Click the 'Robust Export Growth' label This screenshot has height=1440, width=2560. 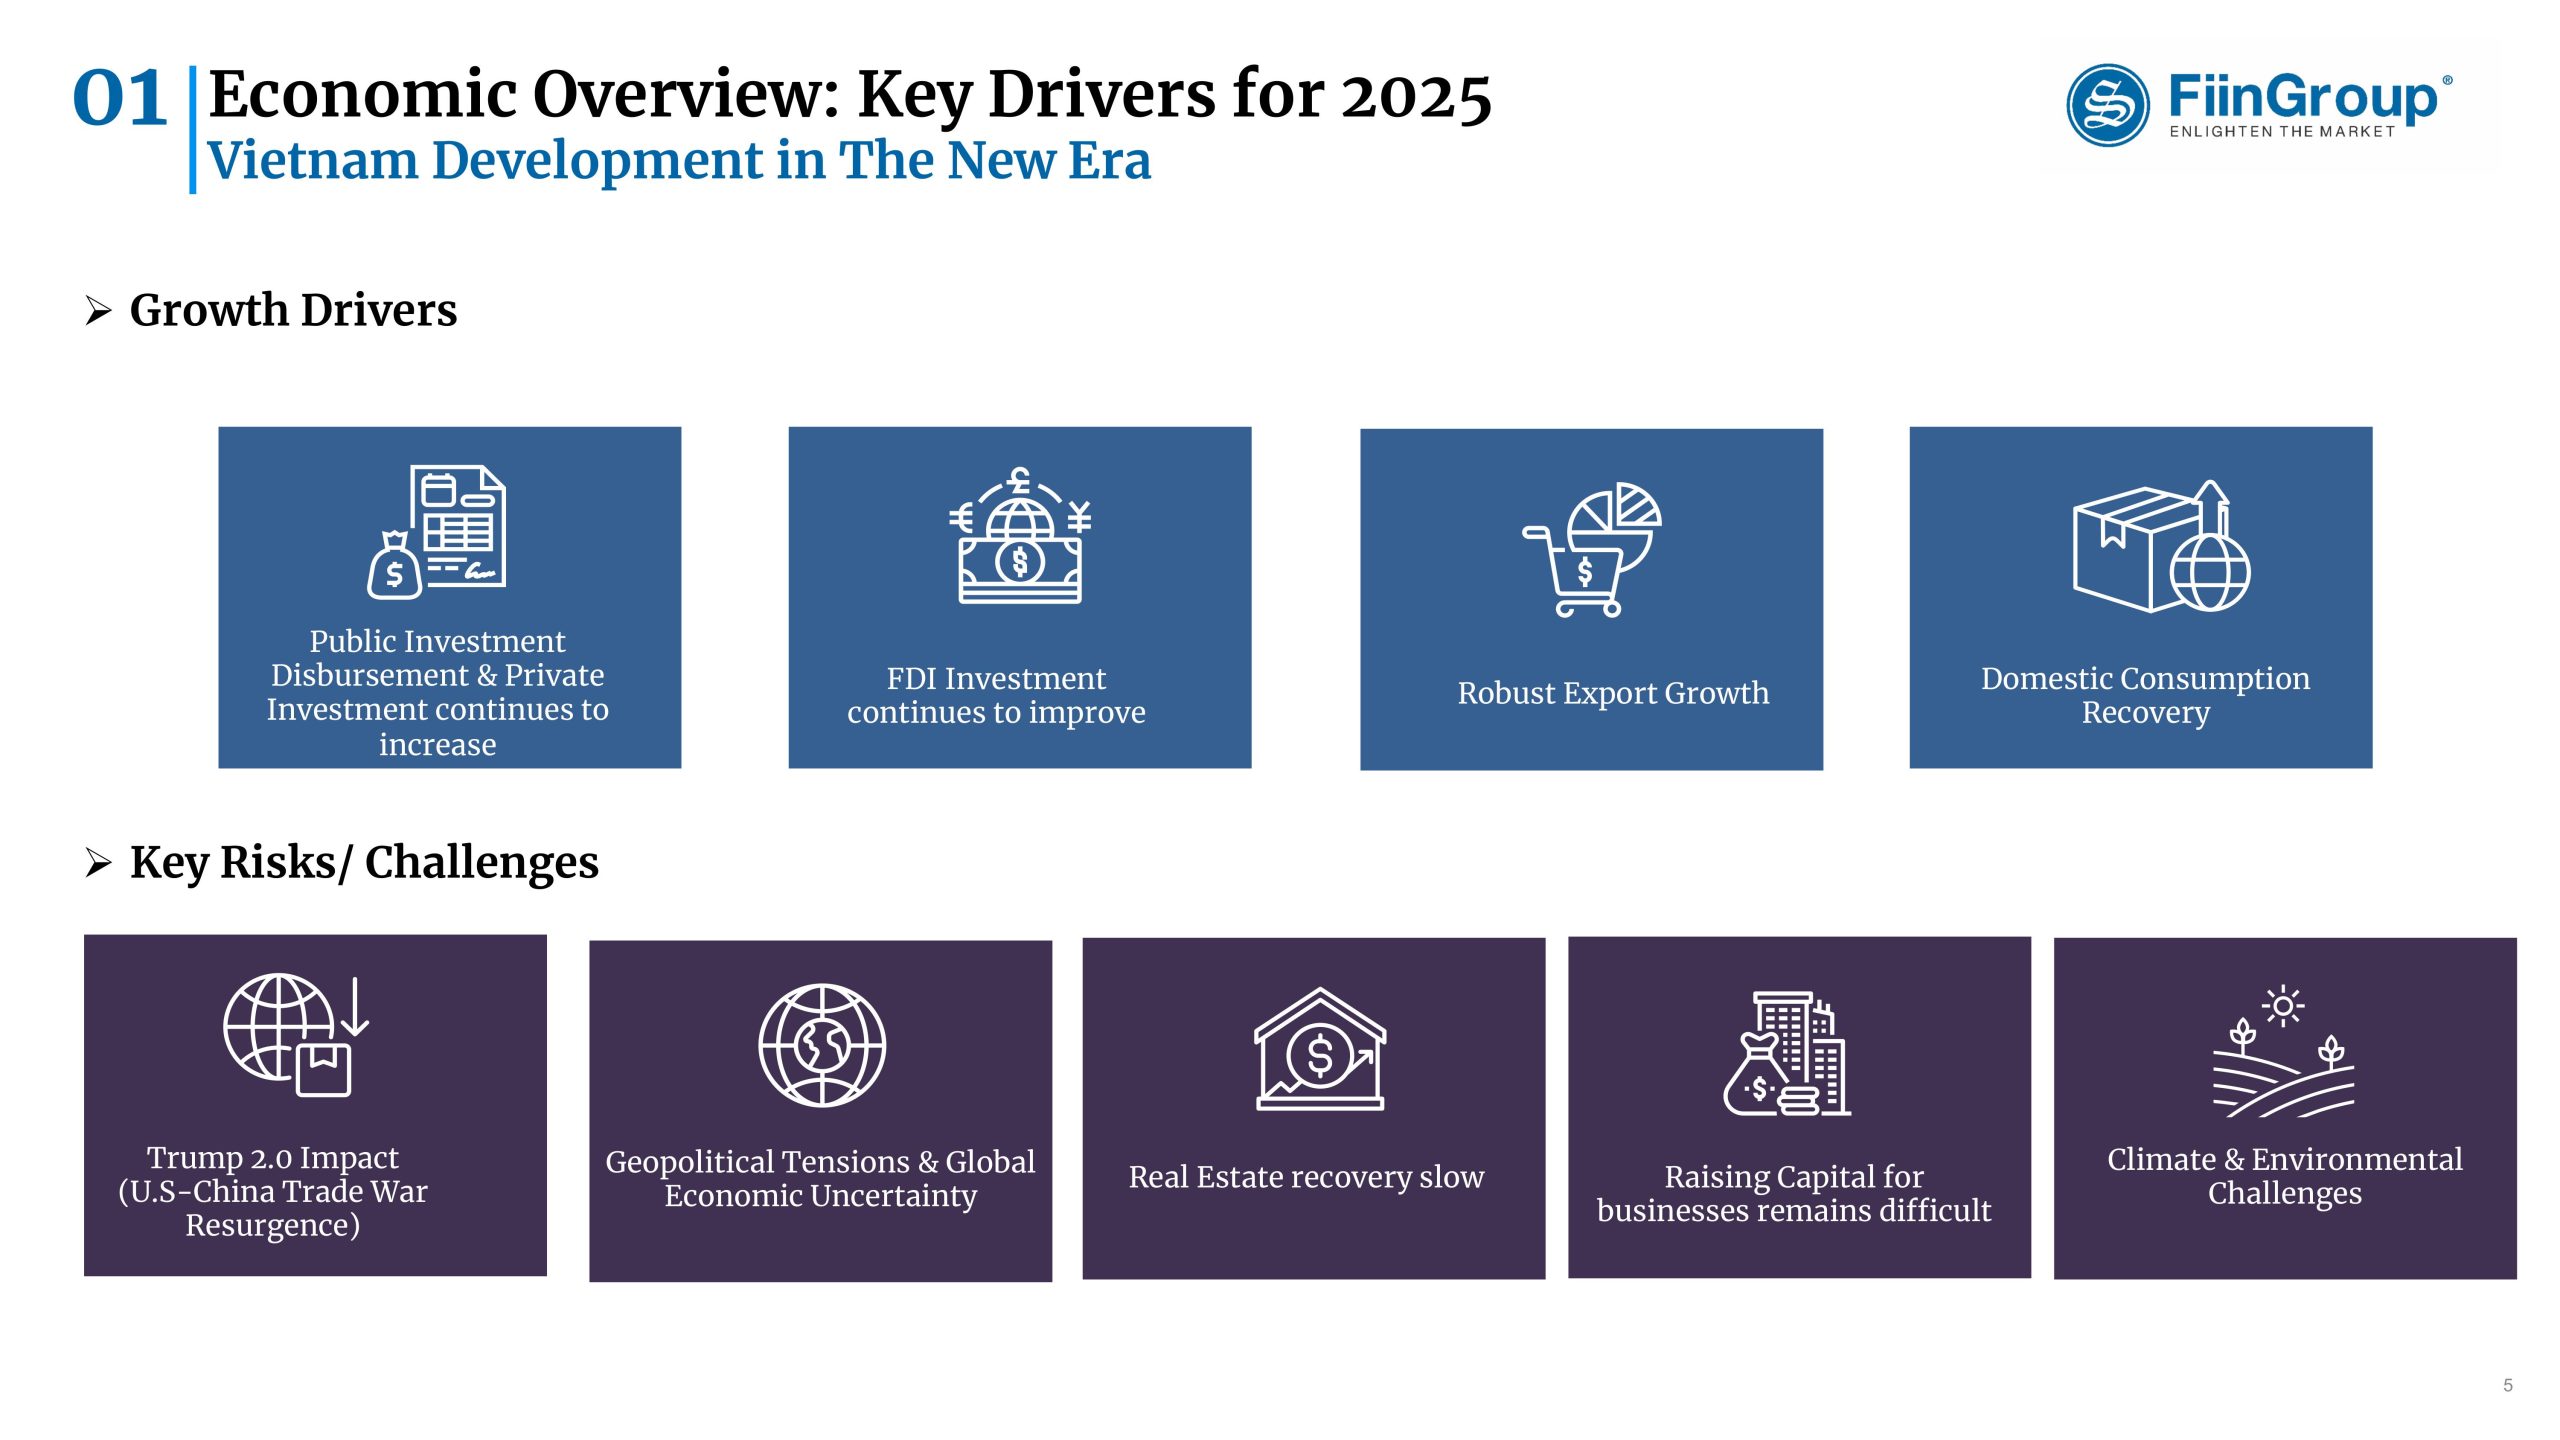1613,692
